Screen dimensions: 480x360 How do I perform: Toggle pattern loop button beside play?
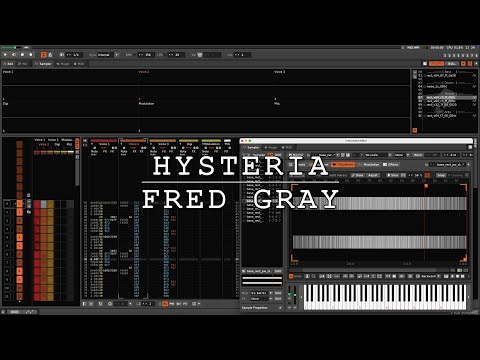point(14,55)
